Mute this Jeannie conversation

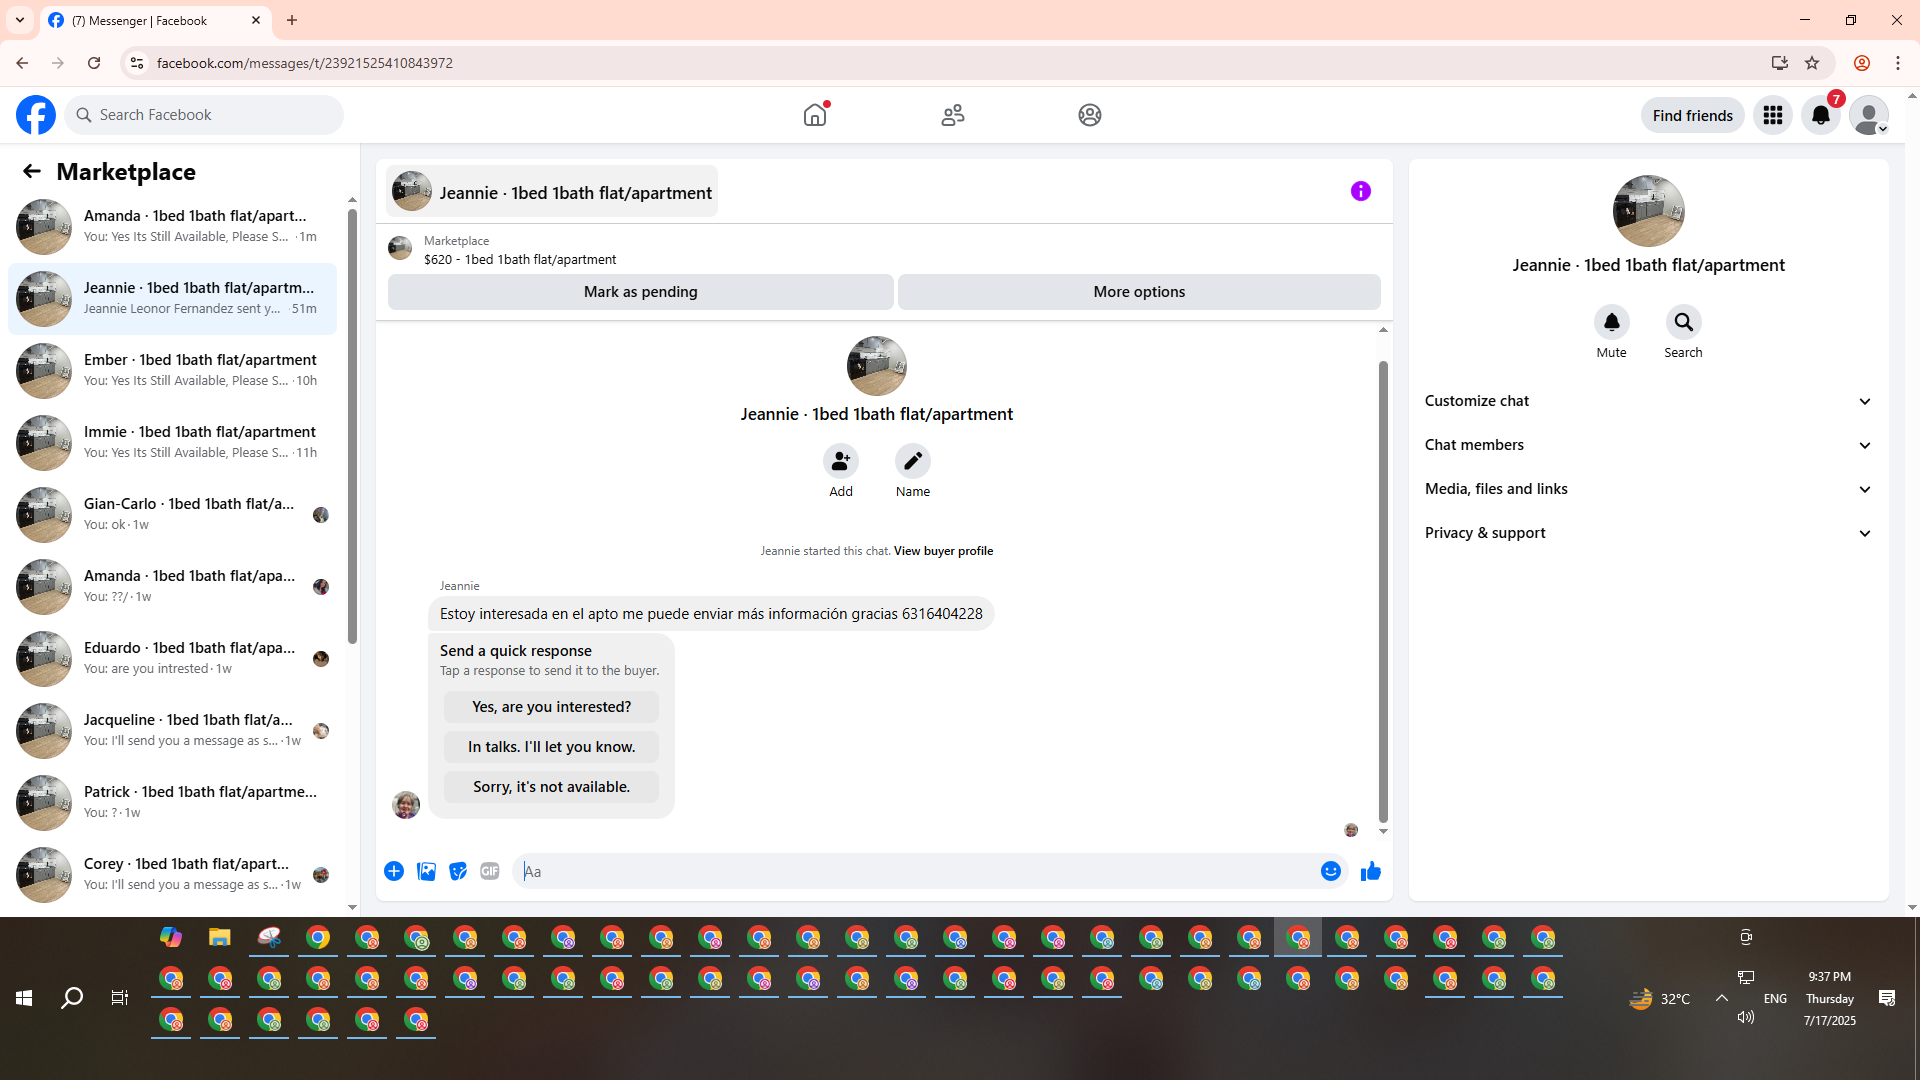pos(1612,322)
